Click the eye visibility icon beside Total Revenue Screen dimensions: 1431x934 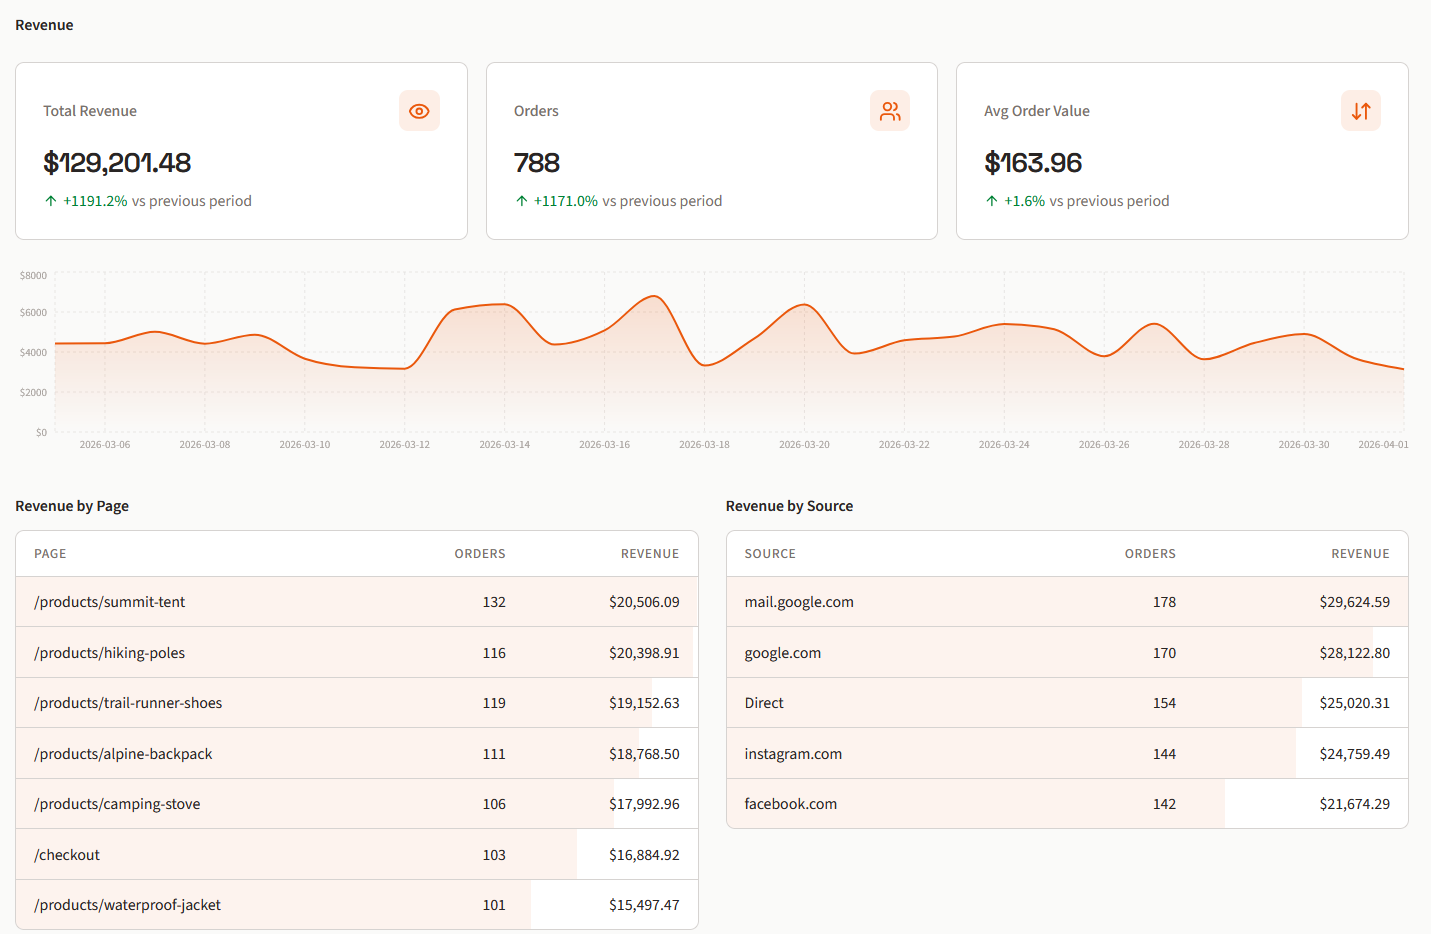pos(419,111)
